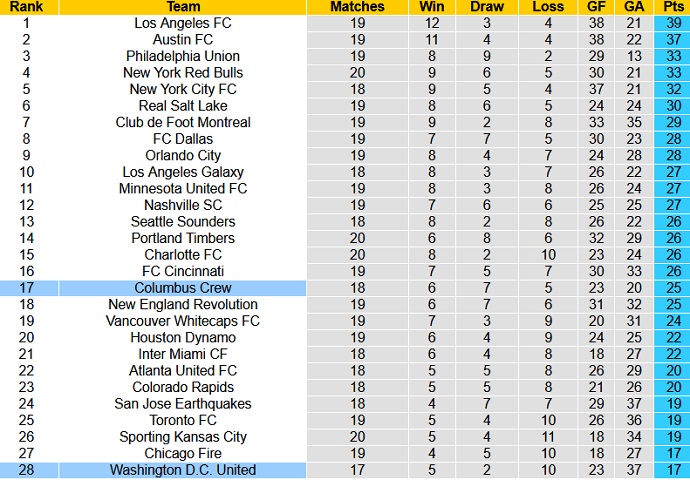Select the Austin FC team name

[183, 40]
